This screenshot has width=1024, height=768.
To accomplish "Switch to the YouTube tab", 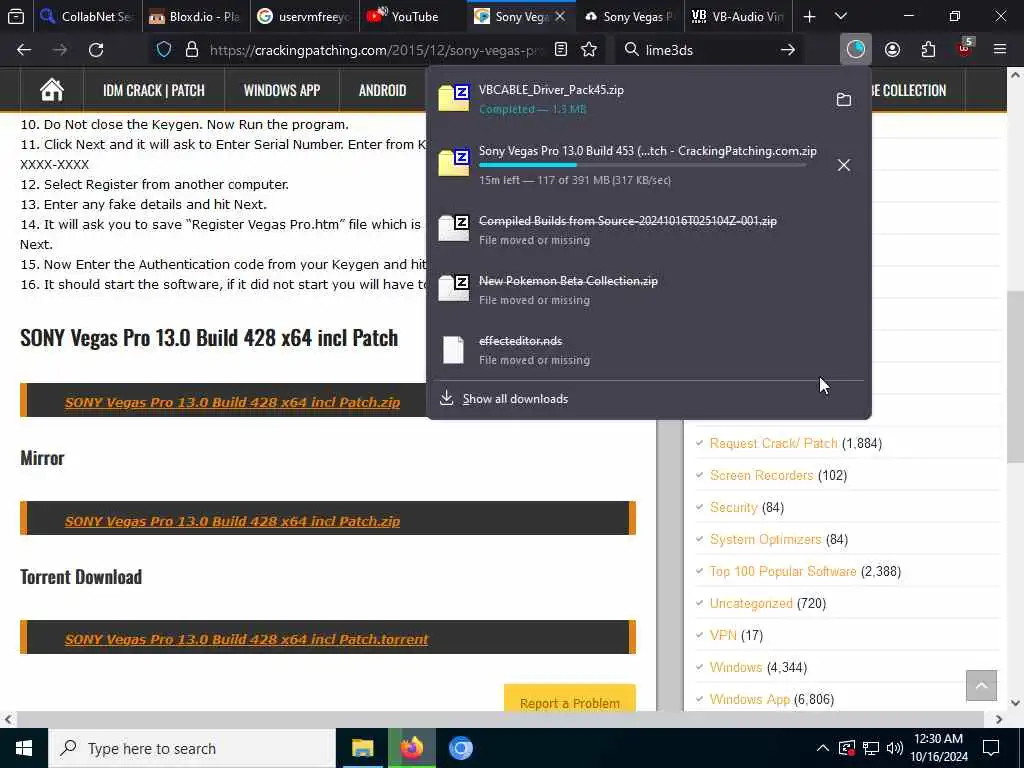I will pyautogui.click(x=413, y=16).
